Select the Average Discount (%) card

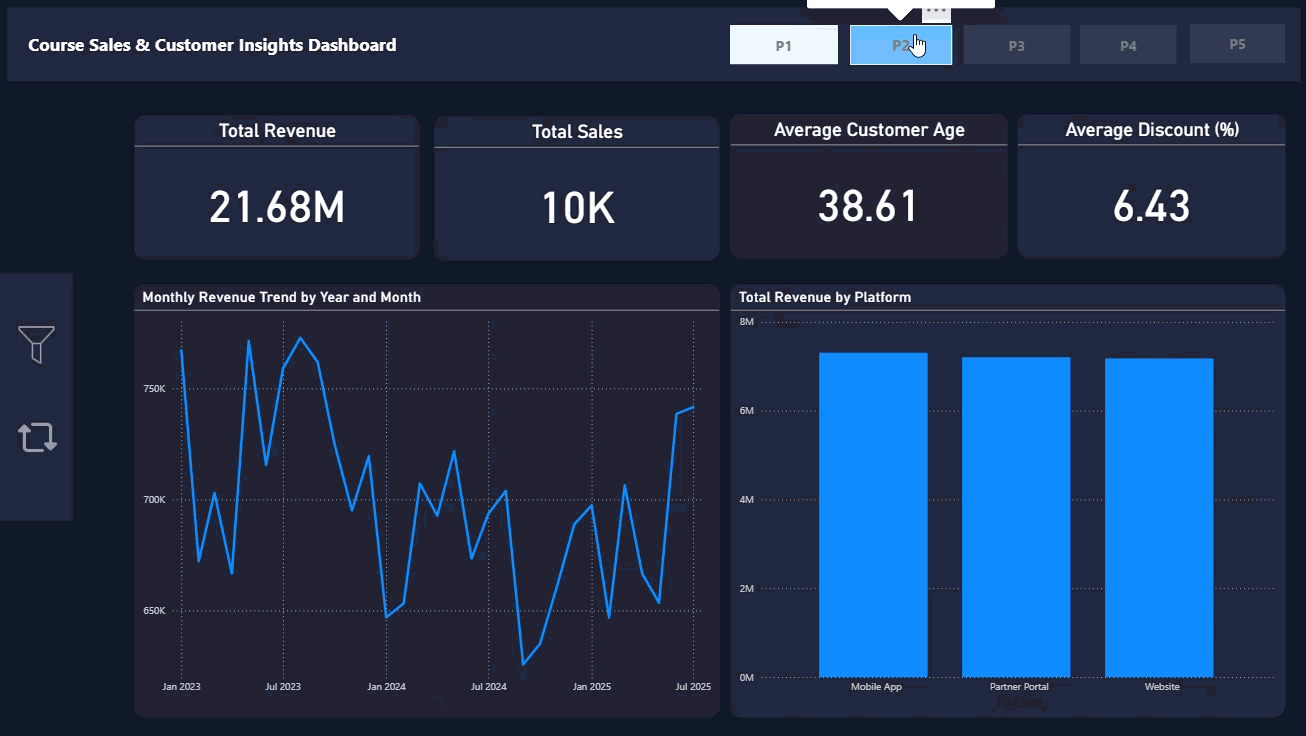pos(1151,206)
